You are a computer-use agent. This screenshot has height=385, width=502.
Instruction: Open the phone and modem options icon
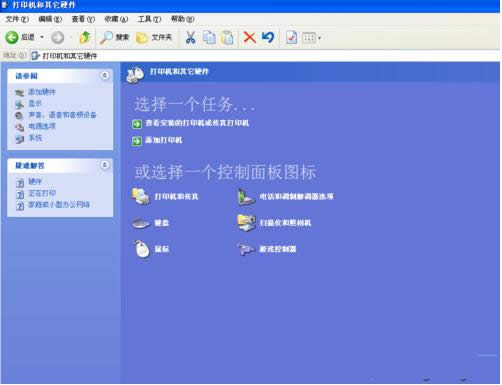(246, 196)
